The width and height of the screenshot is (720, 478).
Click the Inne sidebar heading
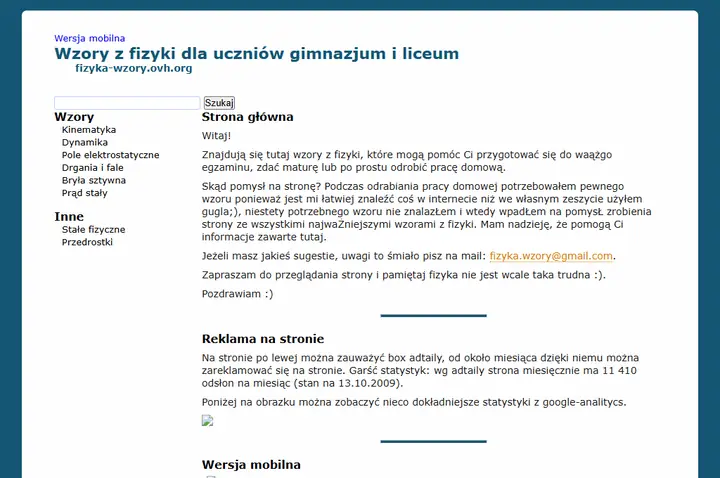pos(69,216)
